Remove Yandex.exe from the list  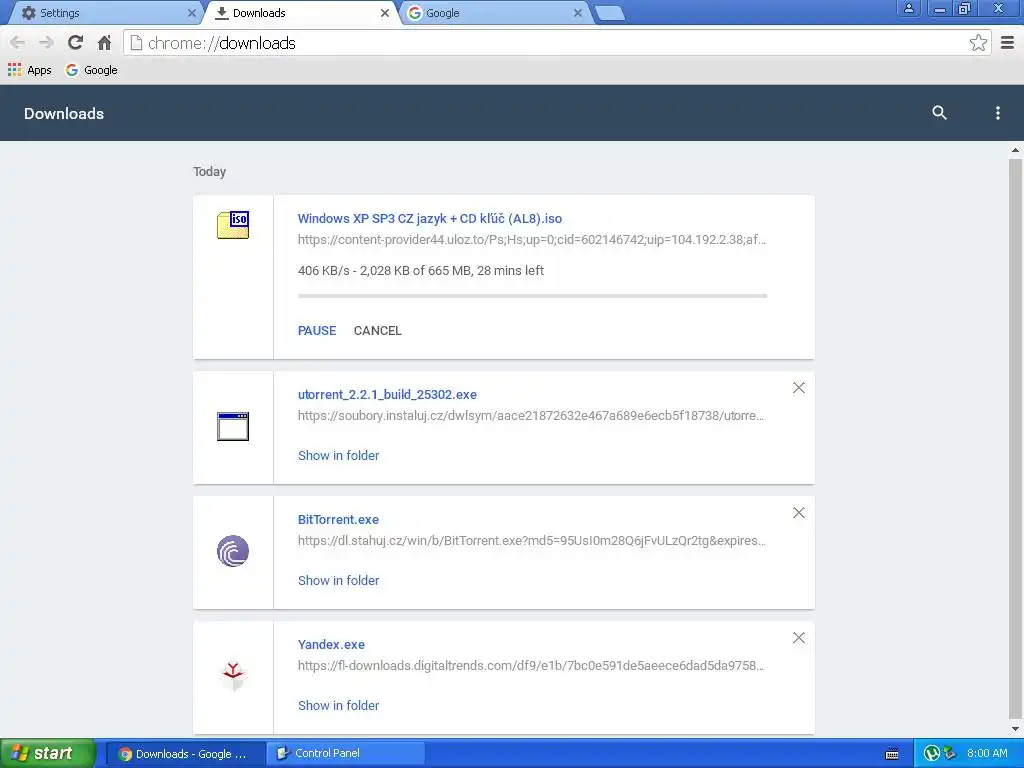click(799, 637)
